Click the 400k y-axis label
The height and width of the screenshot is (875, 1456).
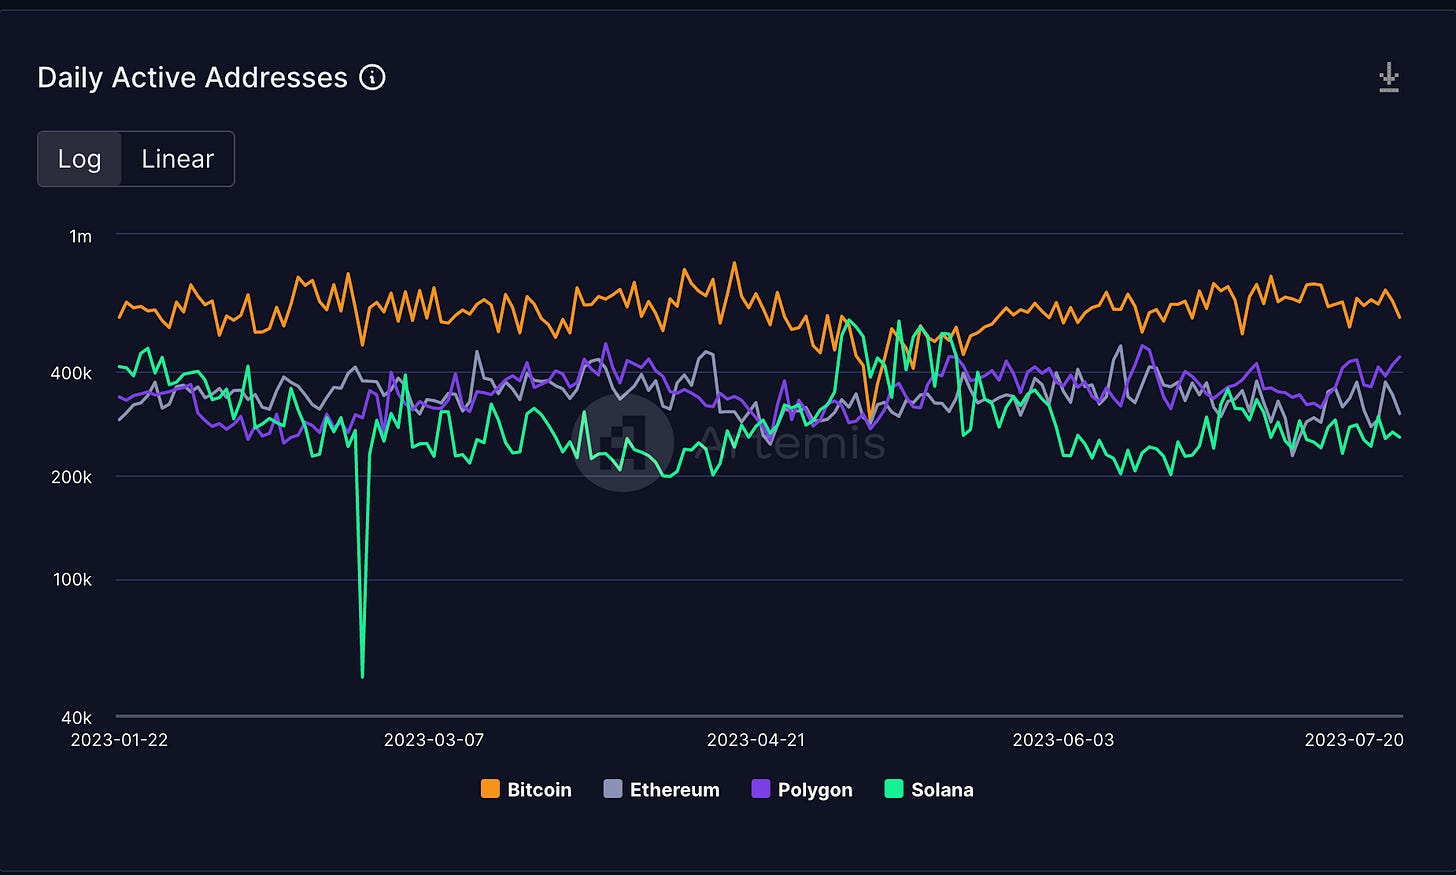click(x=71, y=373)
